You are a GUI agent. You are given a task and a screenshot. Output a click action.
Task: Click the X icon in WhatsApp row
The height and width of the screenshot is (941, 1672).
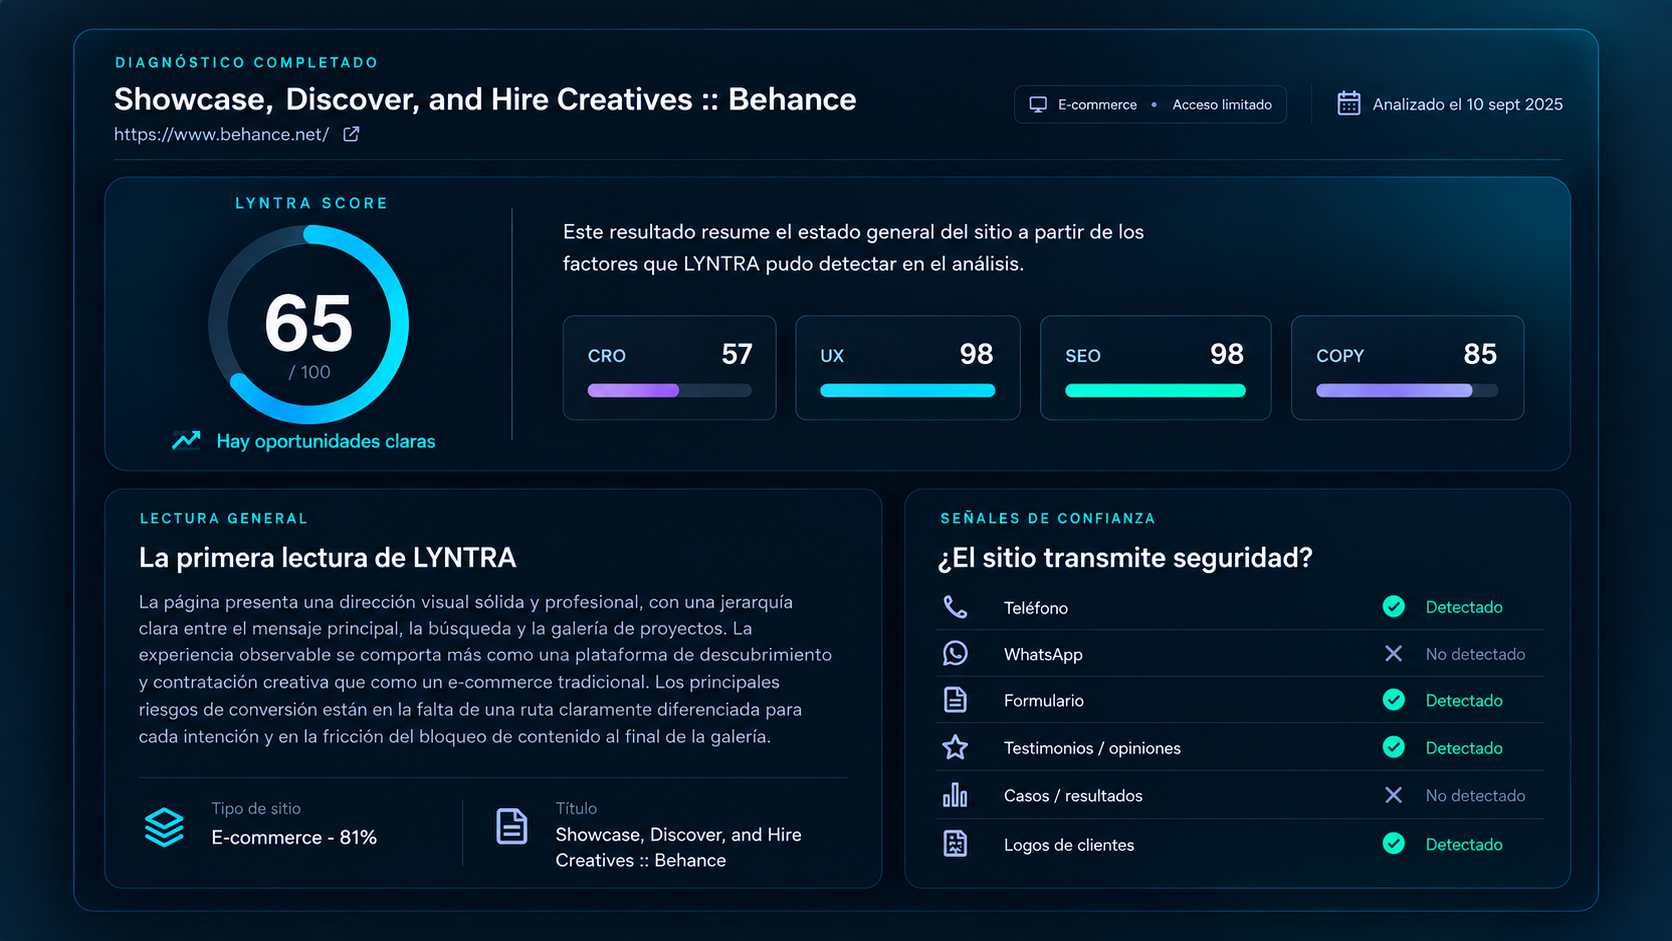[x=1393, y=653]
